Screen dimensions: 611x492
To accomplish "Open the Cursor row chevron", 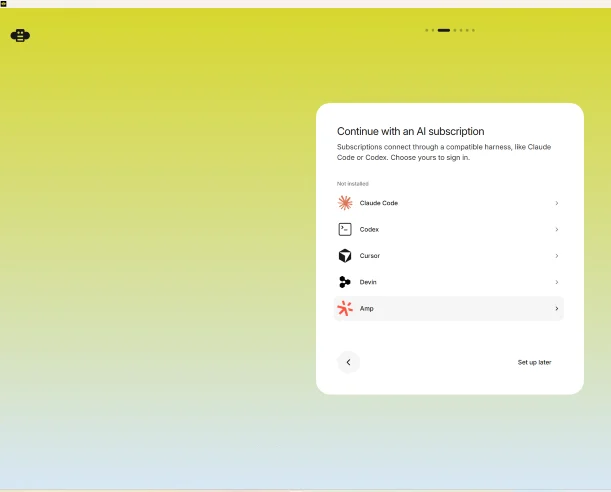I will pos(557,256).
